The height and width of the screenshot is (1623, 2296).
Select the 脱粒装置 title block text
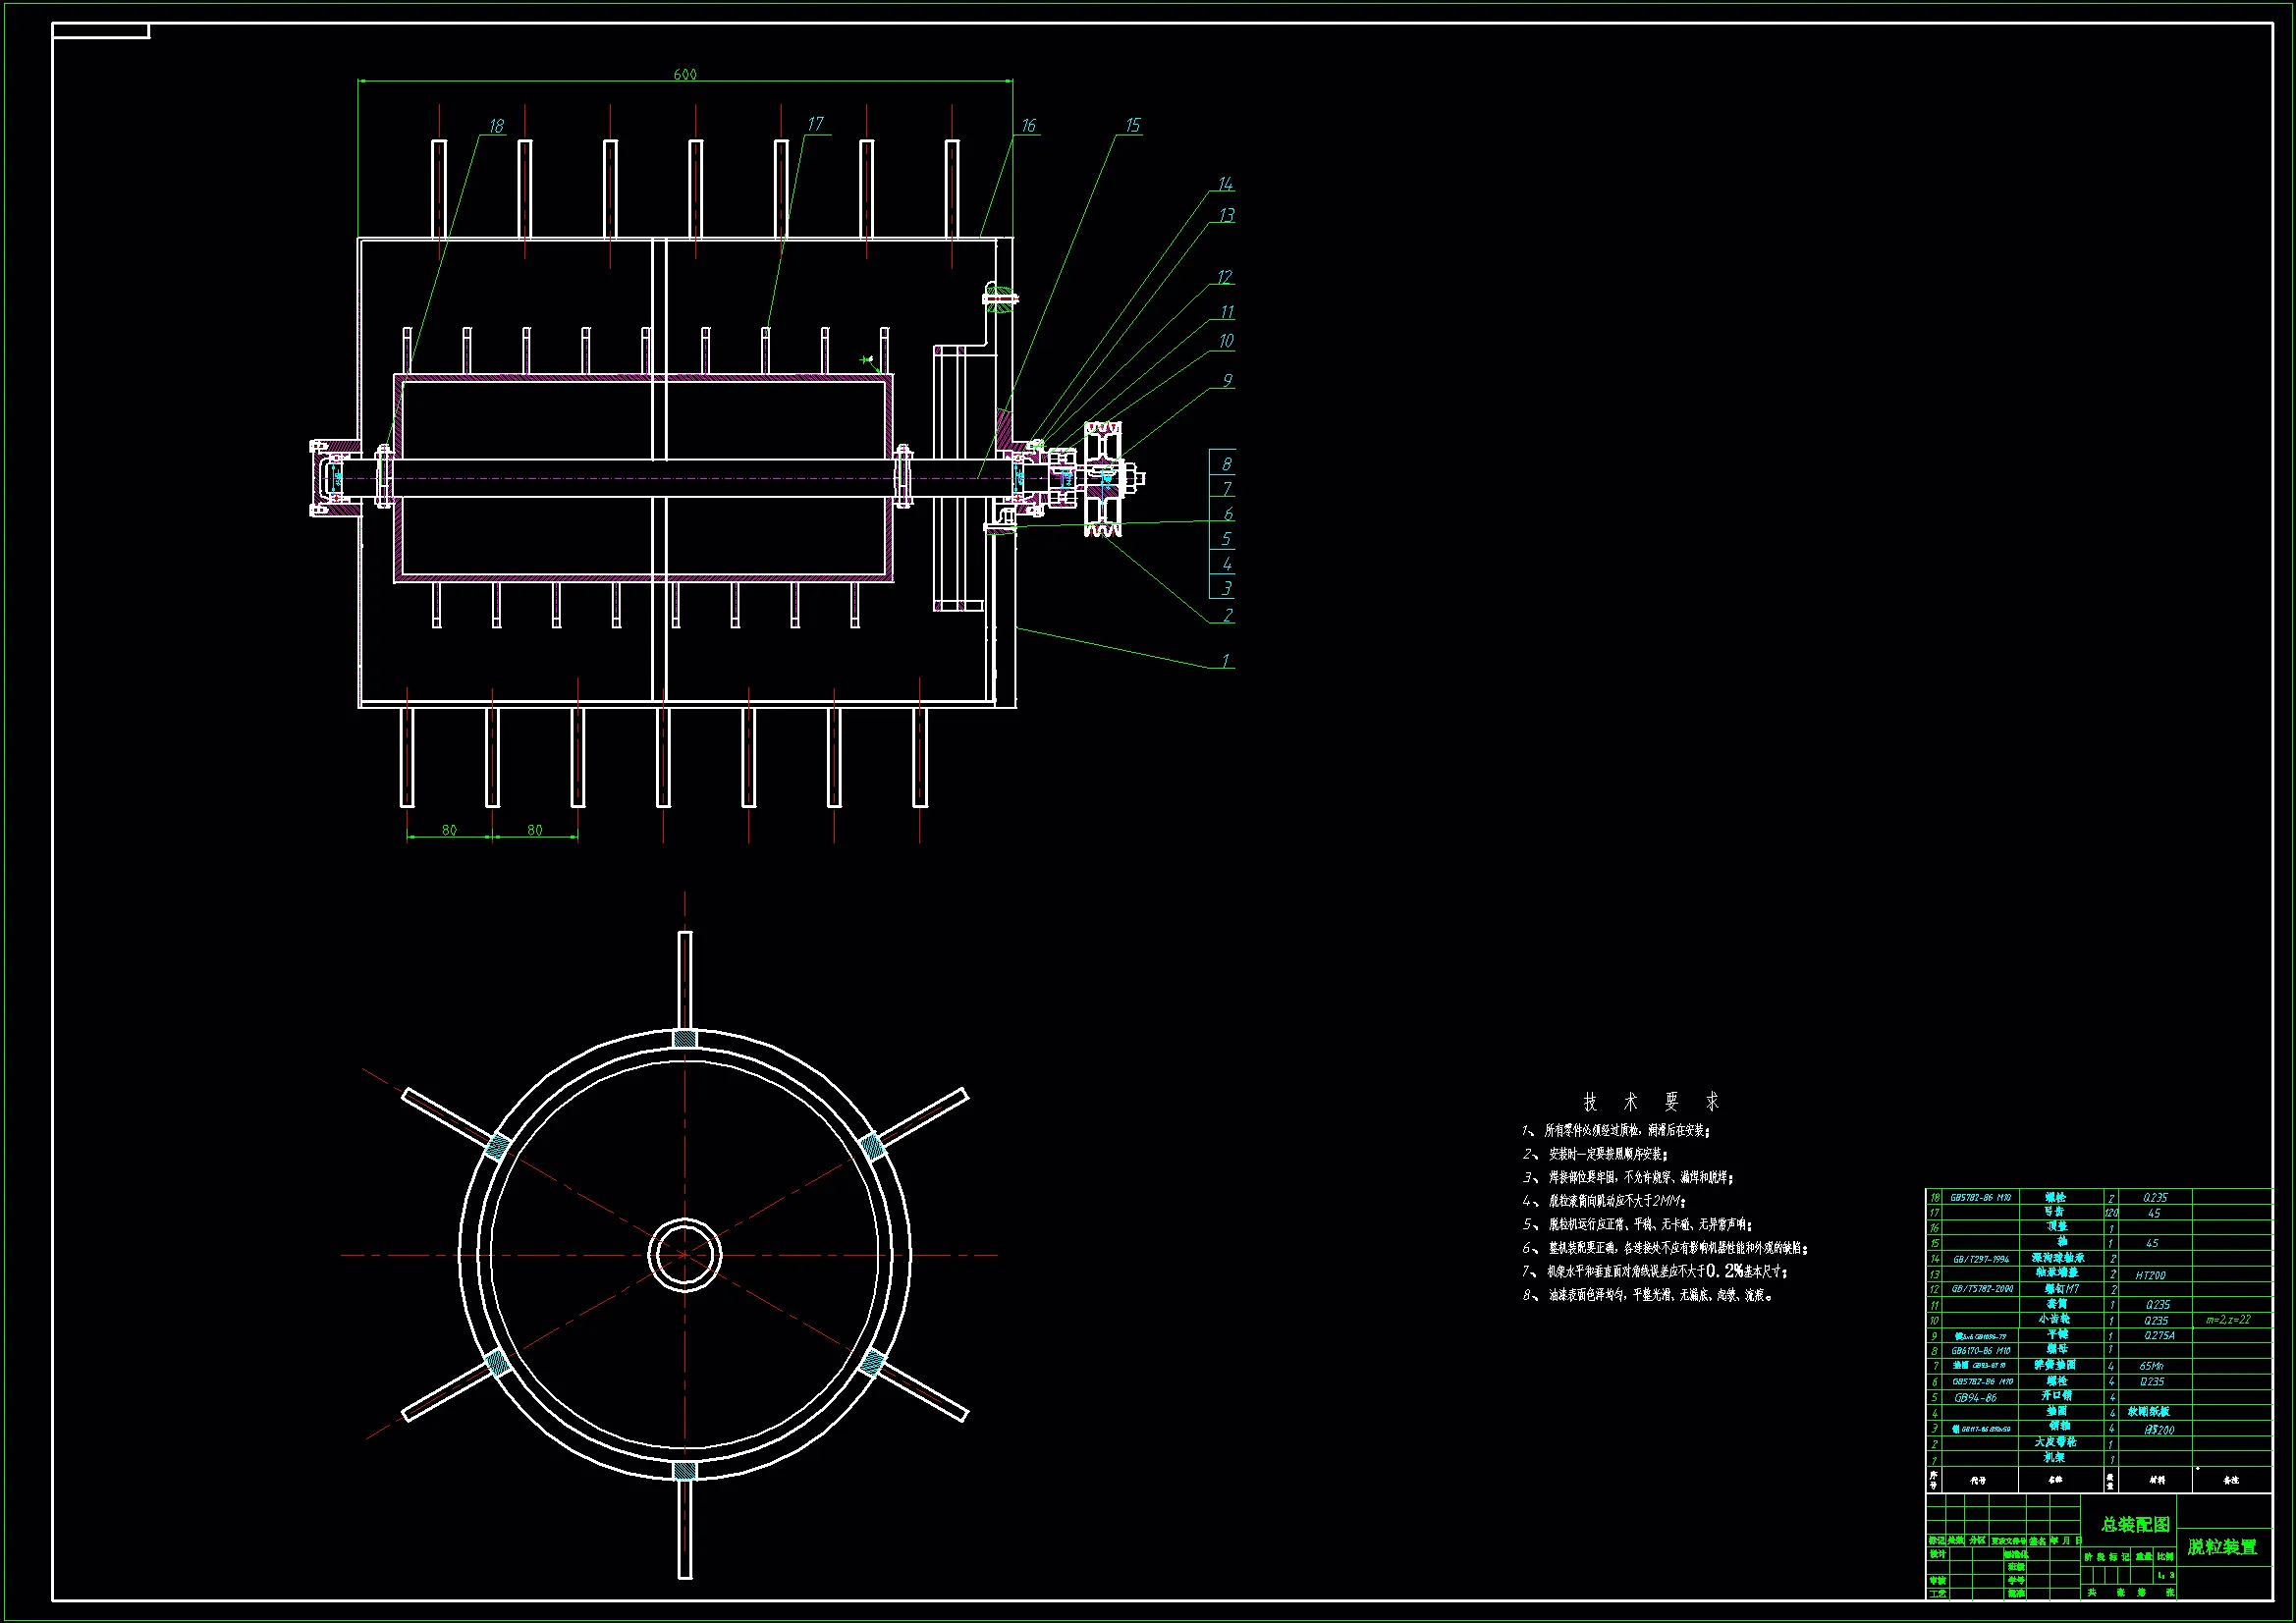(x=2222, y=1547)
